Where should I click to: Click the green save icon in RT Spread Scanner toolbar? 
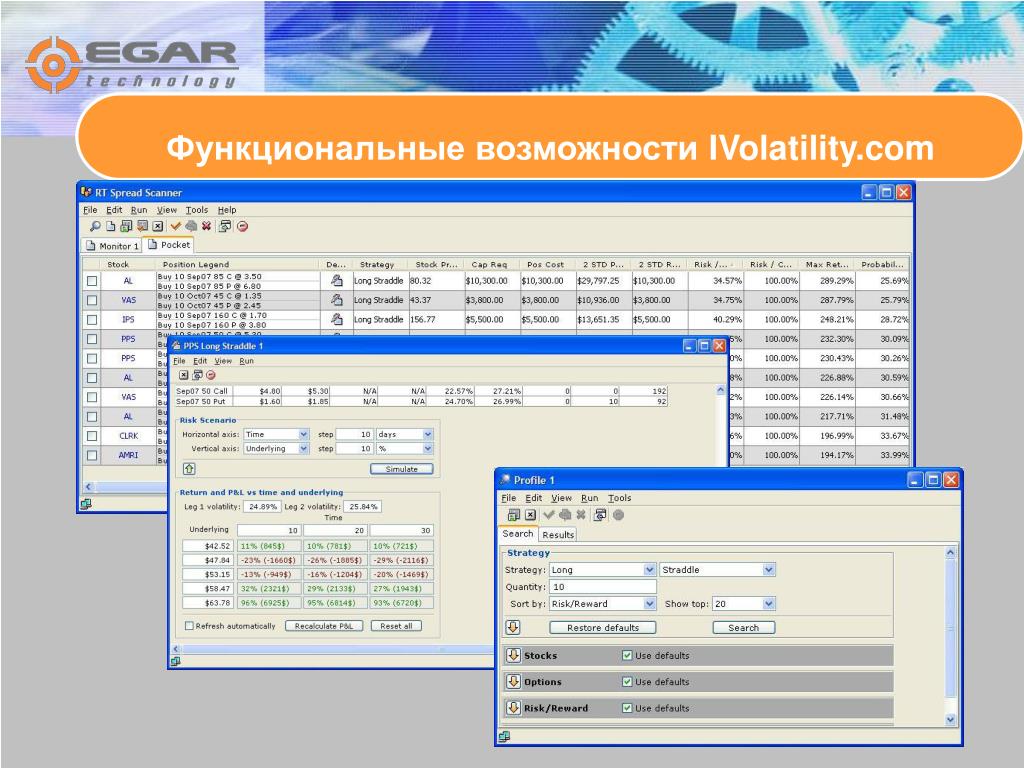point(126,226)
